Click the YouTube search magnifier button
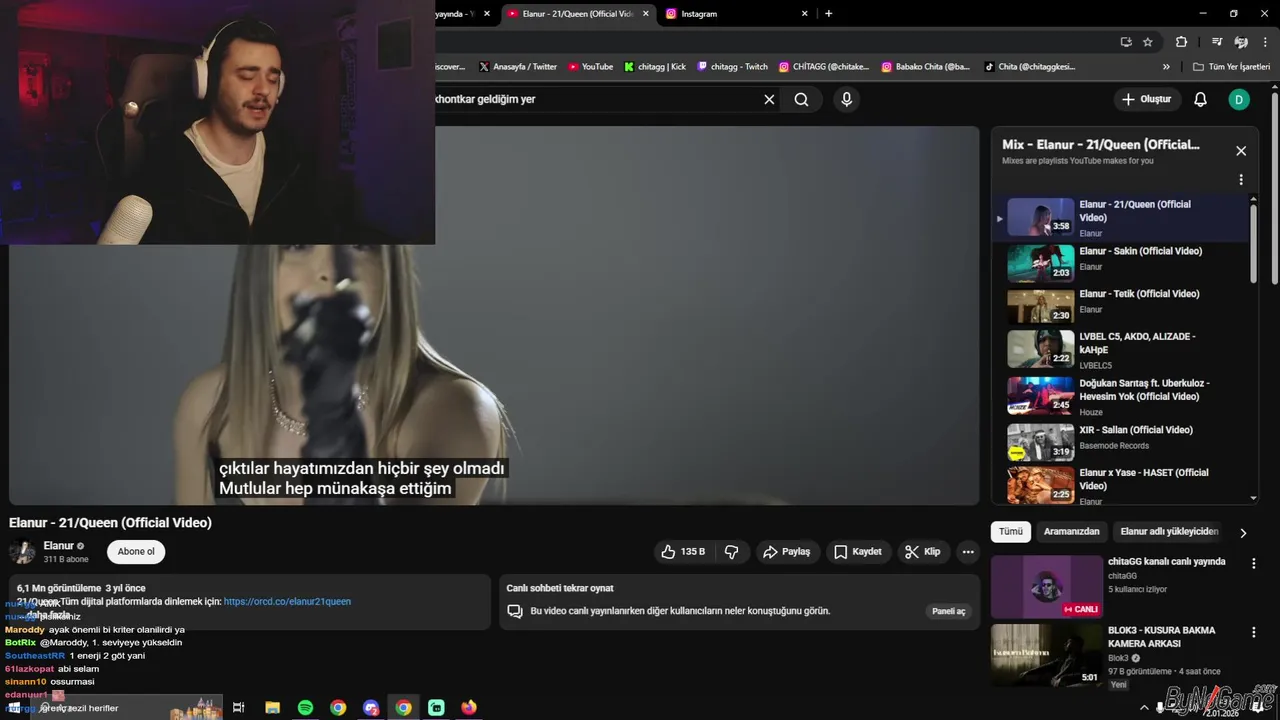This screenshot has width=1280, height=720. click(802, 100)
